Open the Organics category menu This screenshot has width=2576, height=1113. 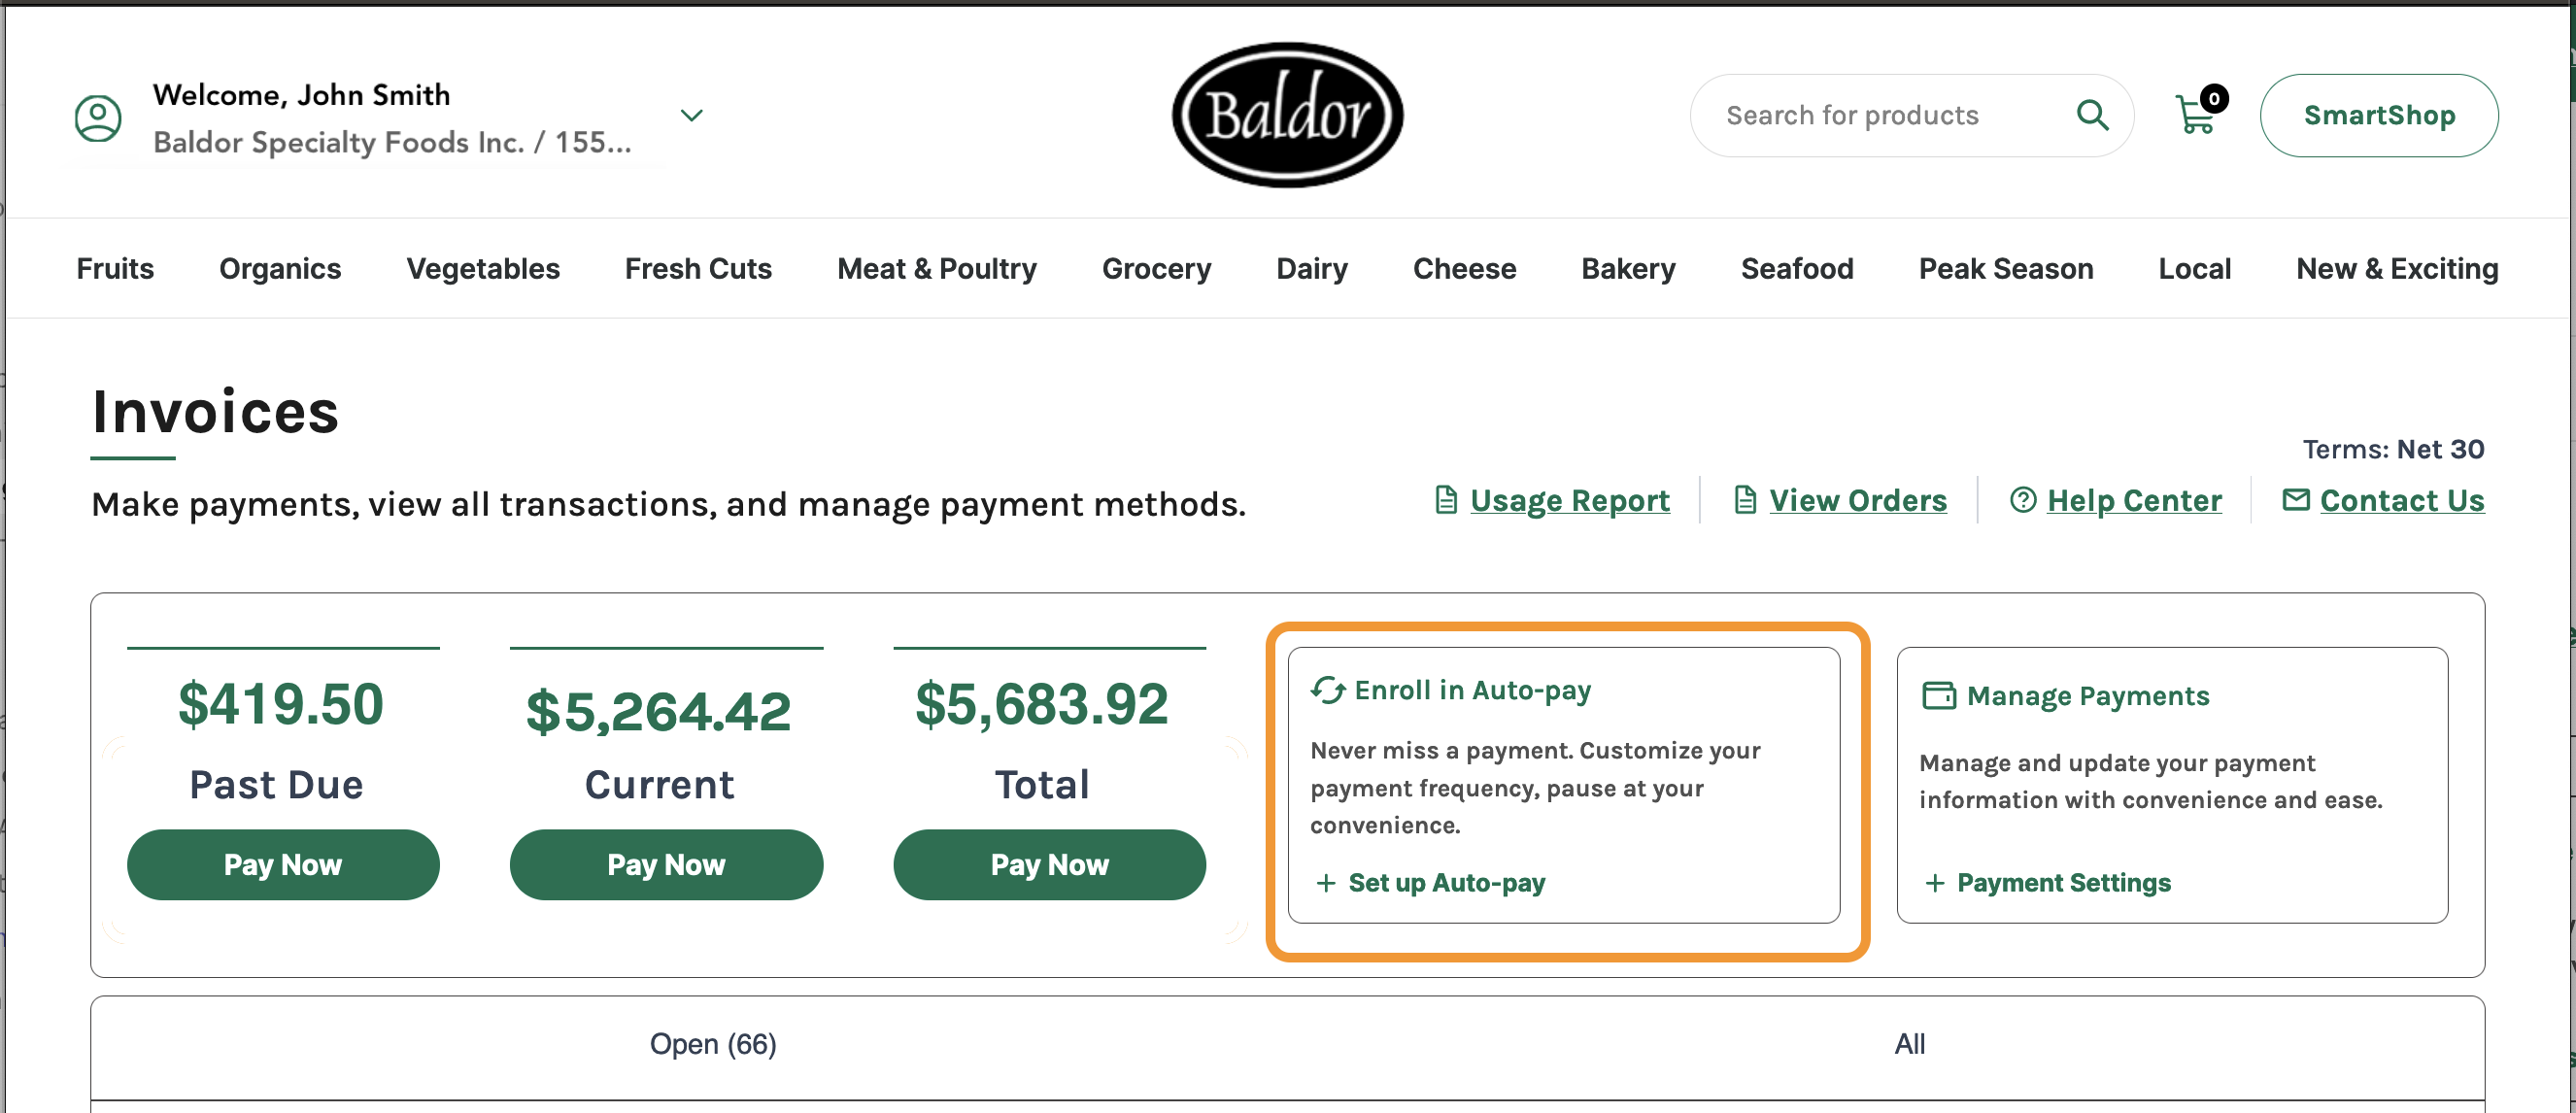click(280, 269)
